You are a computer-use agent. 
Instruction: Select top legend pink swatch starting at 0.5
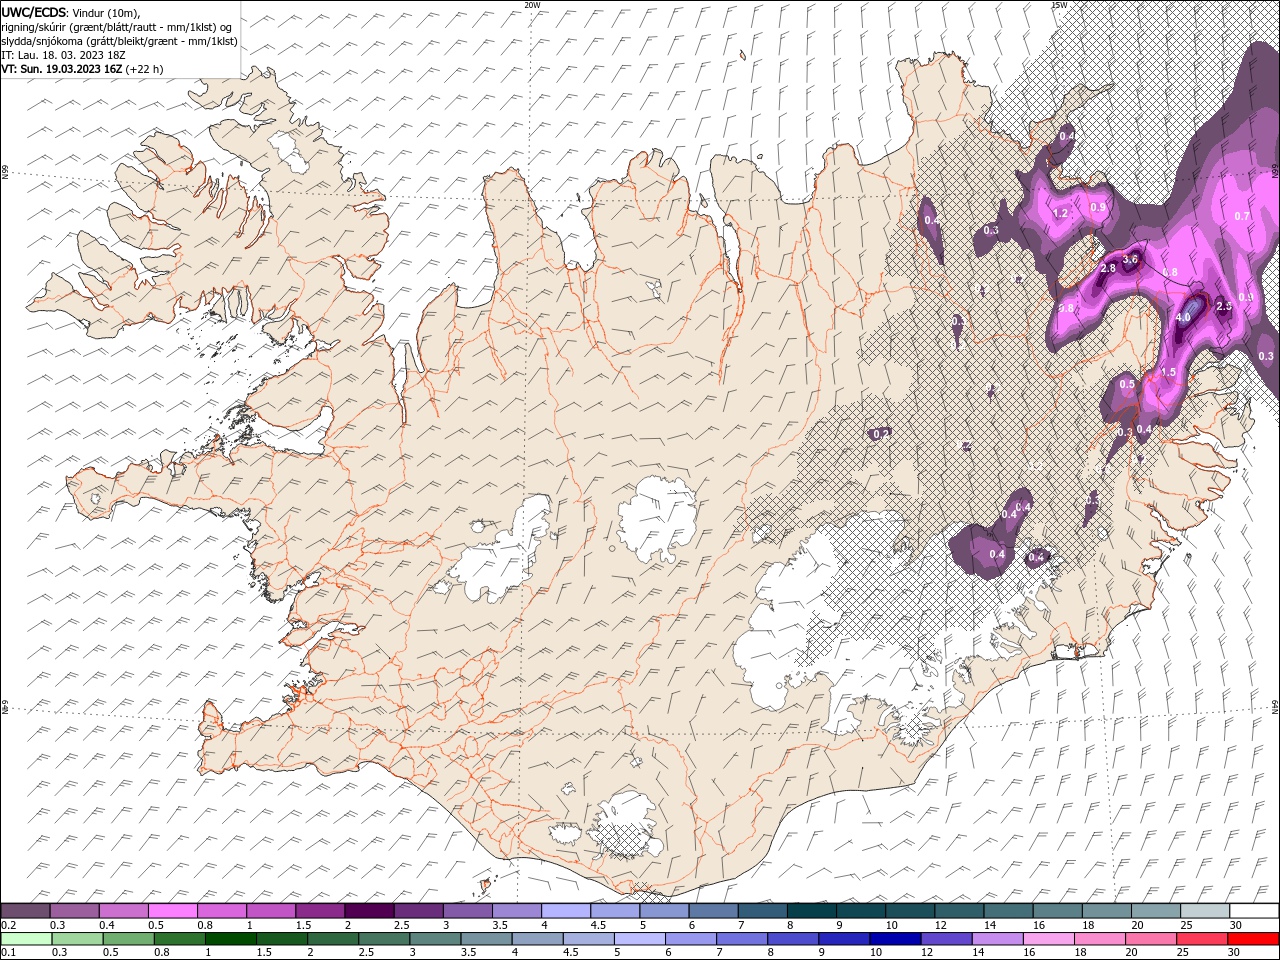coord(172,911)
